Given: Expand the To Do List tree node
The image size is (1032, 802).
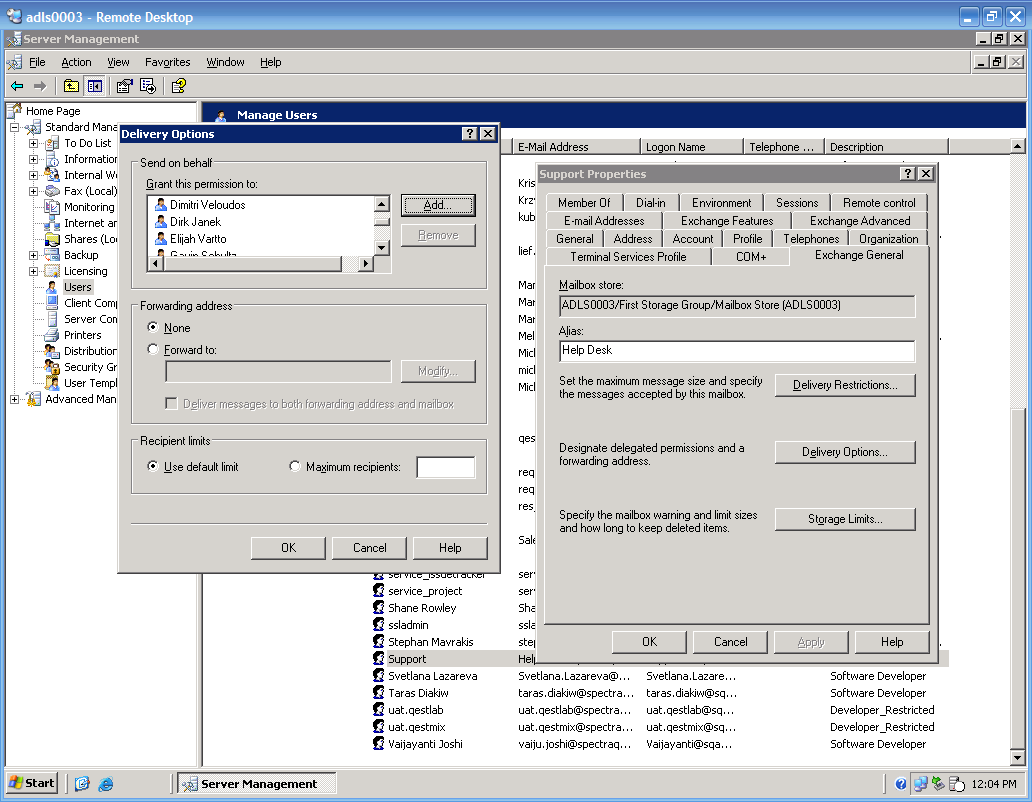Looking at the screenshot, I should [33, 143].
